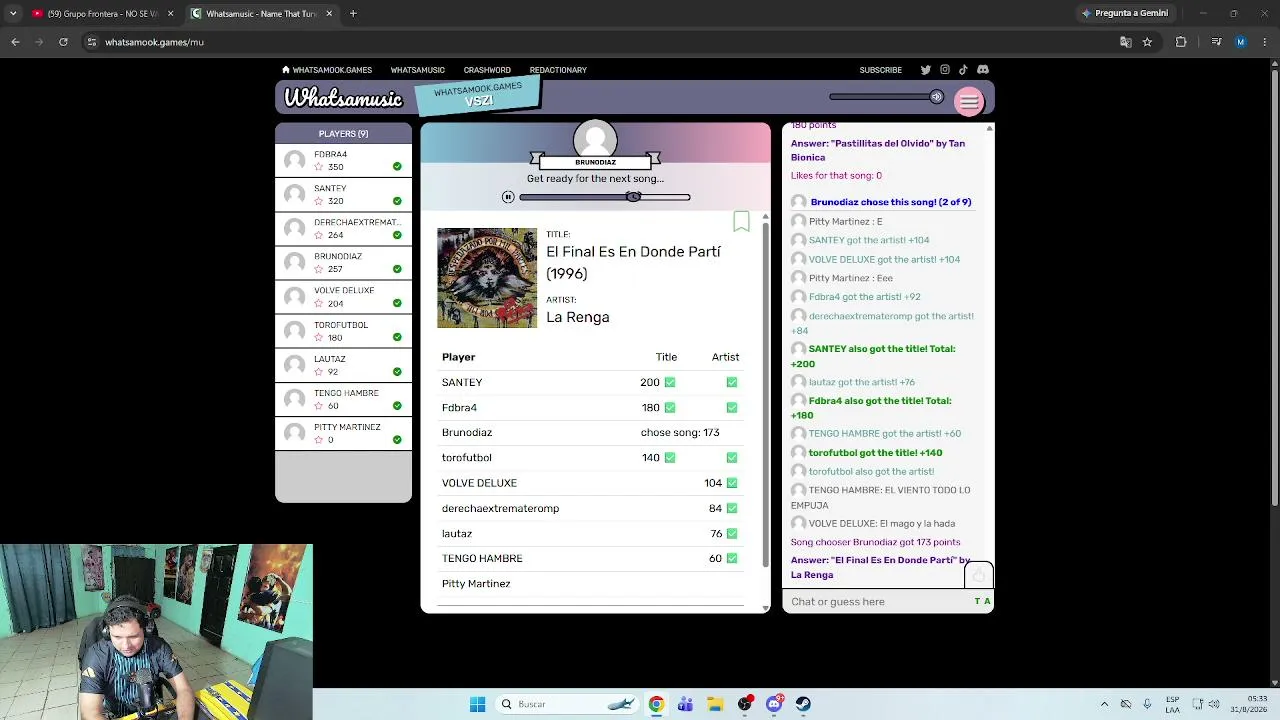Click TENGO HAMBRE's artist checkmark in results
Image resolution: width=1280 pixels, height=720 pixels.
coord(732,558)
